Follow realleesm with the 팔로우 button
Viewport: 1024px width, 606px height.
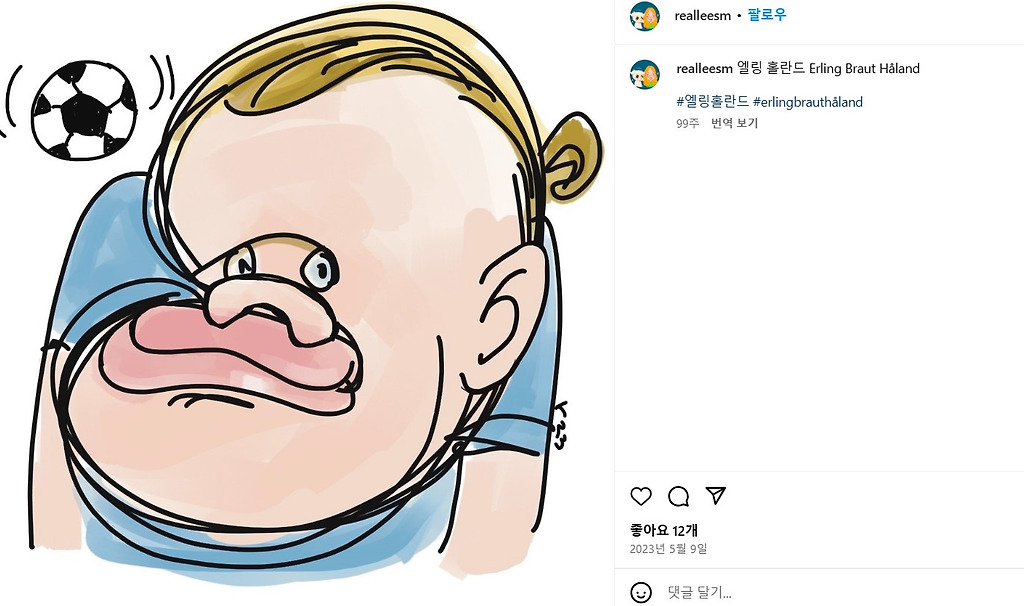click(767, 14)
